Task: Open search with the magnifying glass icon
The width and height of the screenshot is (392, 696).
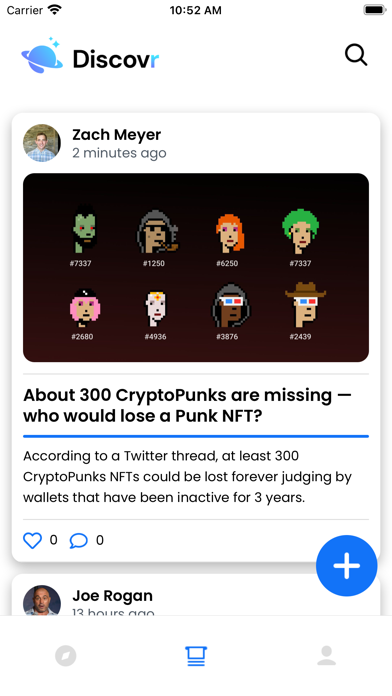Action: 356,55
